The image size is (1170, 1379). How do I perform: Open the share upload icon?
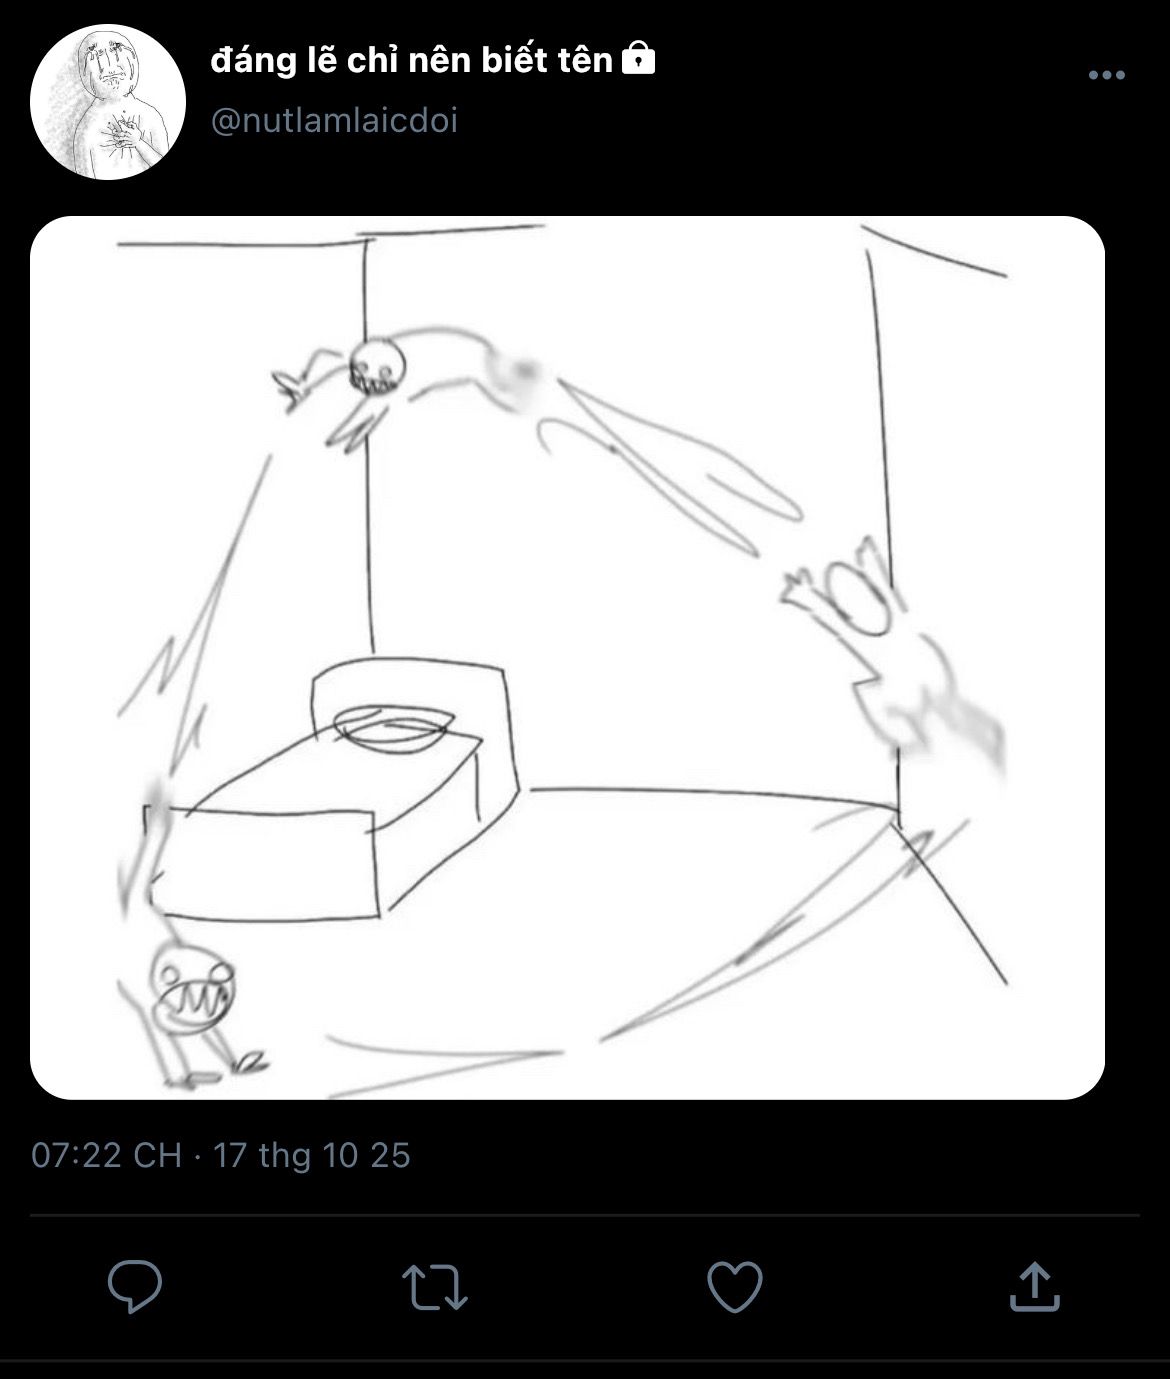tap(1034, 1286)
